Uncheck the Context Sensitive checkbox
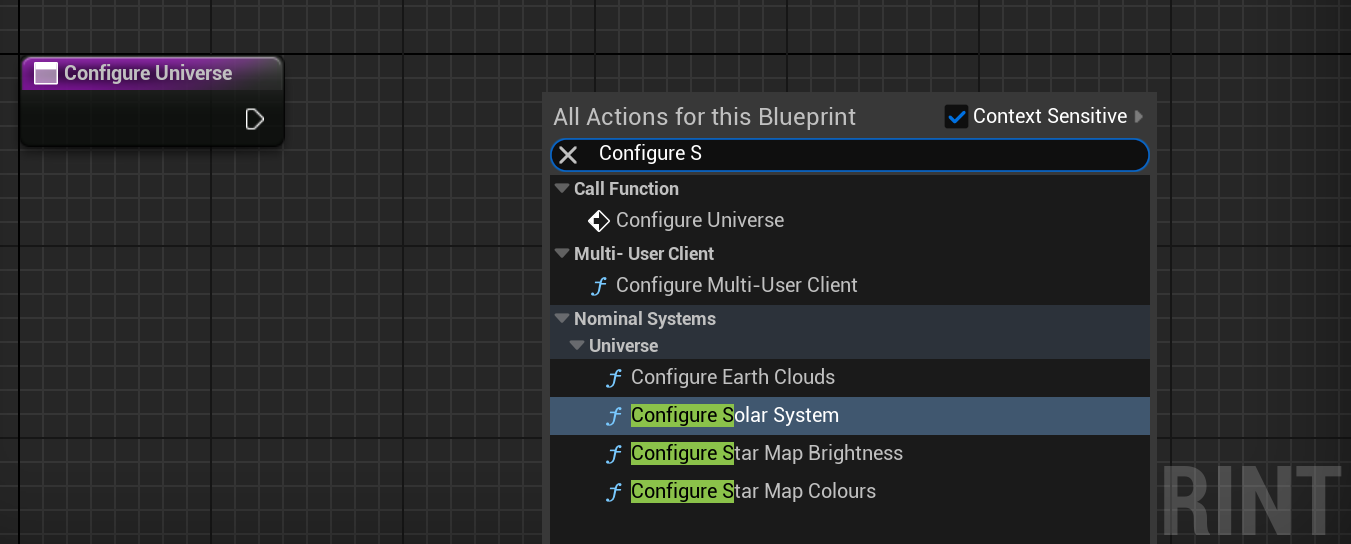 956,117
